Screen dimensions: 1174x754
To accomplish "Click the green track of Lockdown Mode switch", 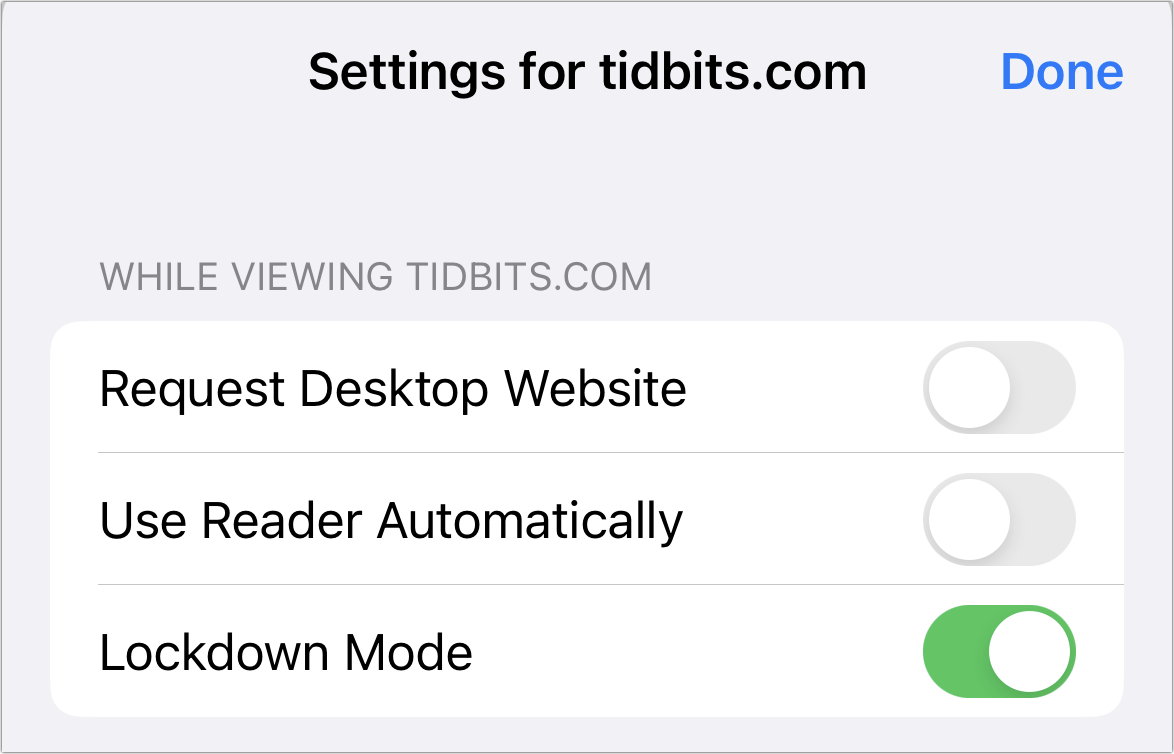I will point(955,651).
